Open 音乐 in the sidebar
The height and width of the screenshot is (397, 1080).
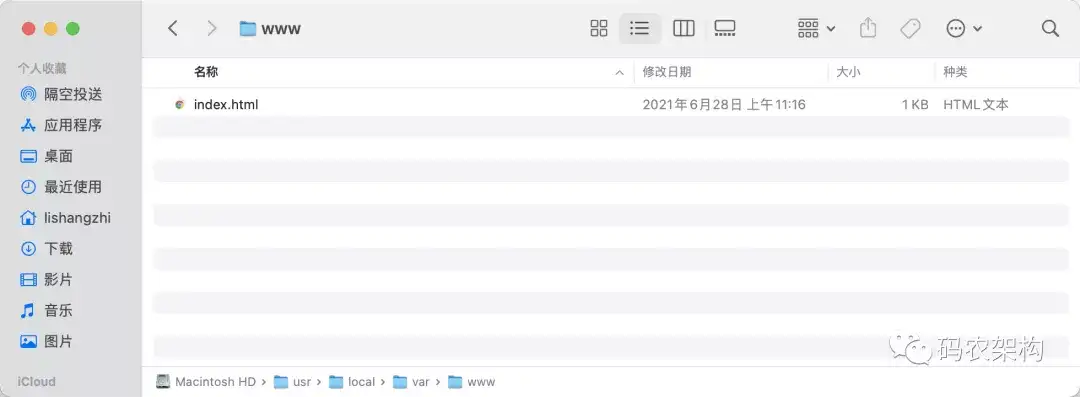click(59, 311)
